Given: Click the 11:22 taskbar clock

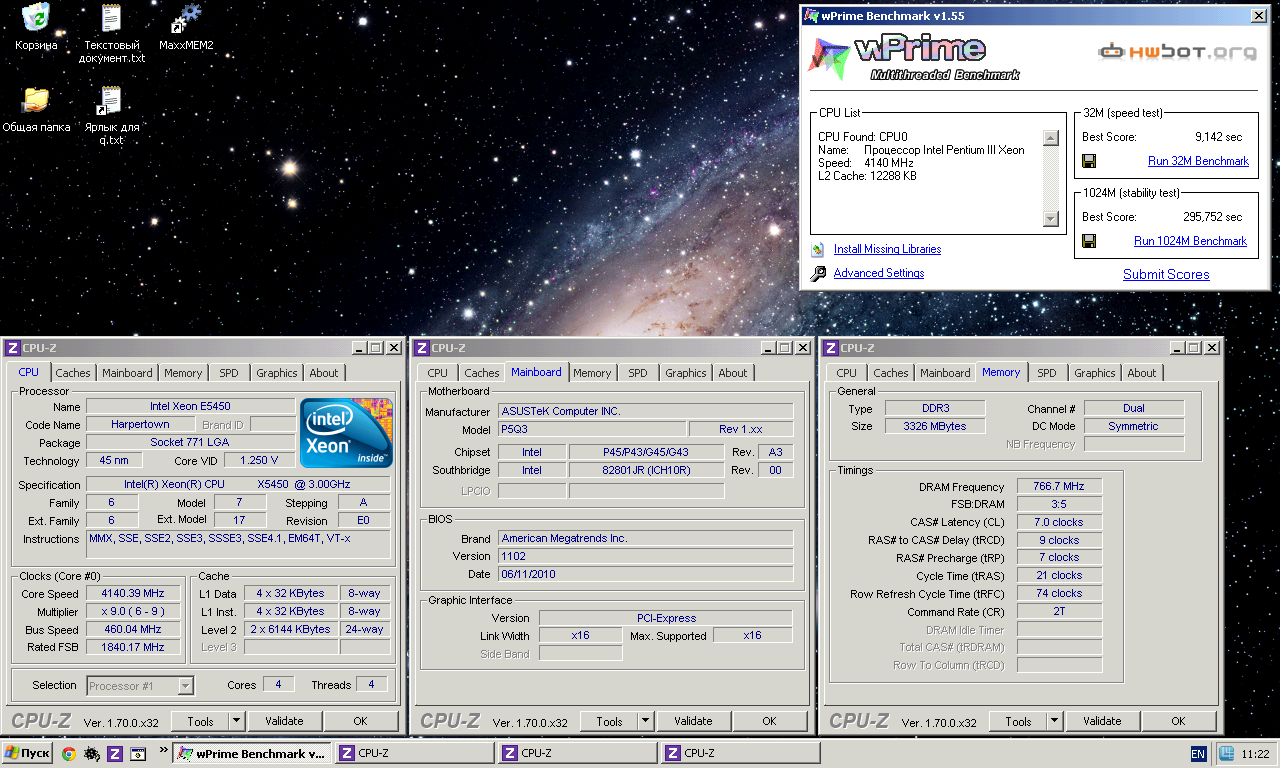Looking at the screenshot, I should click(x=1255, y=754).
